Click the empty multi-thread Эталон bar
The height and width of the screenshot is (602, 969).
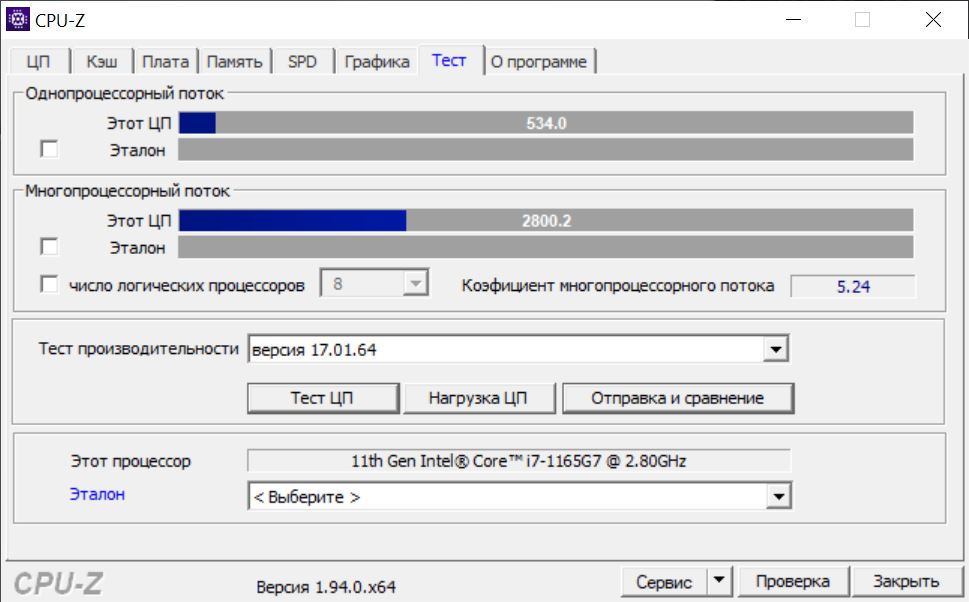click(x=546, y=247)
